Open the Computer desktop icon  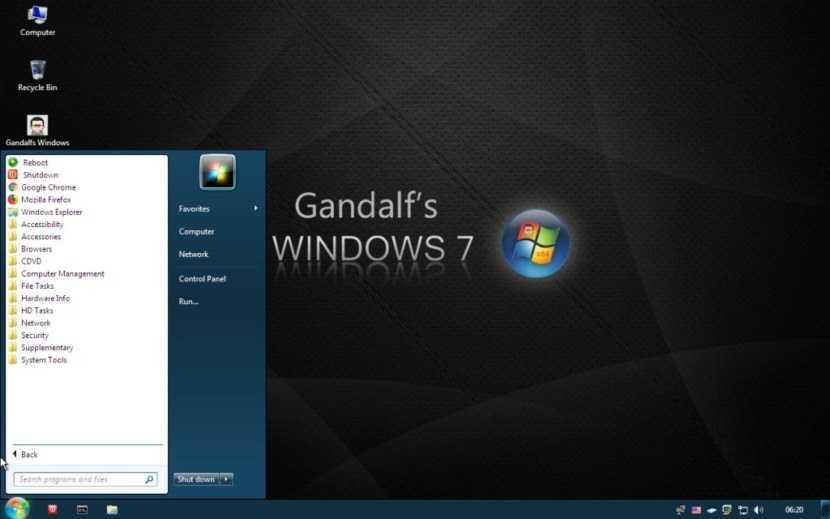tap(37, 16)
